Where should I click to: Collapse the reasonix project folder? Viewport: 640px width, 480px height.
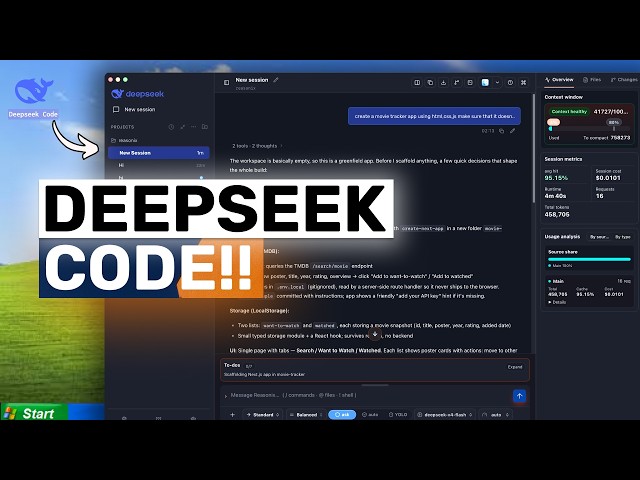[x=124, y=140]
